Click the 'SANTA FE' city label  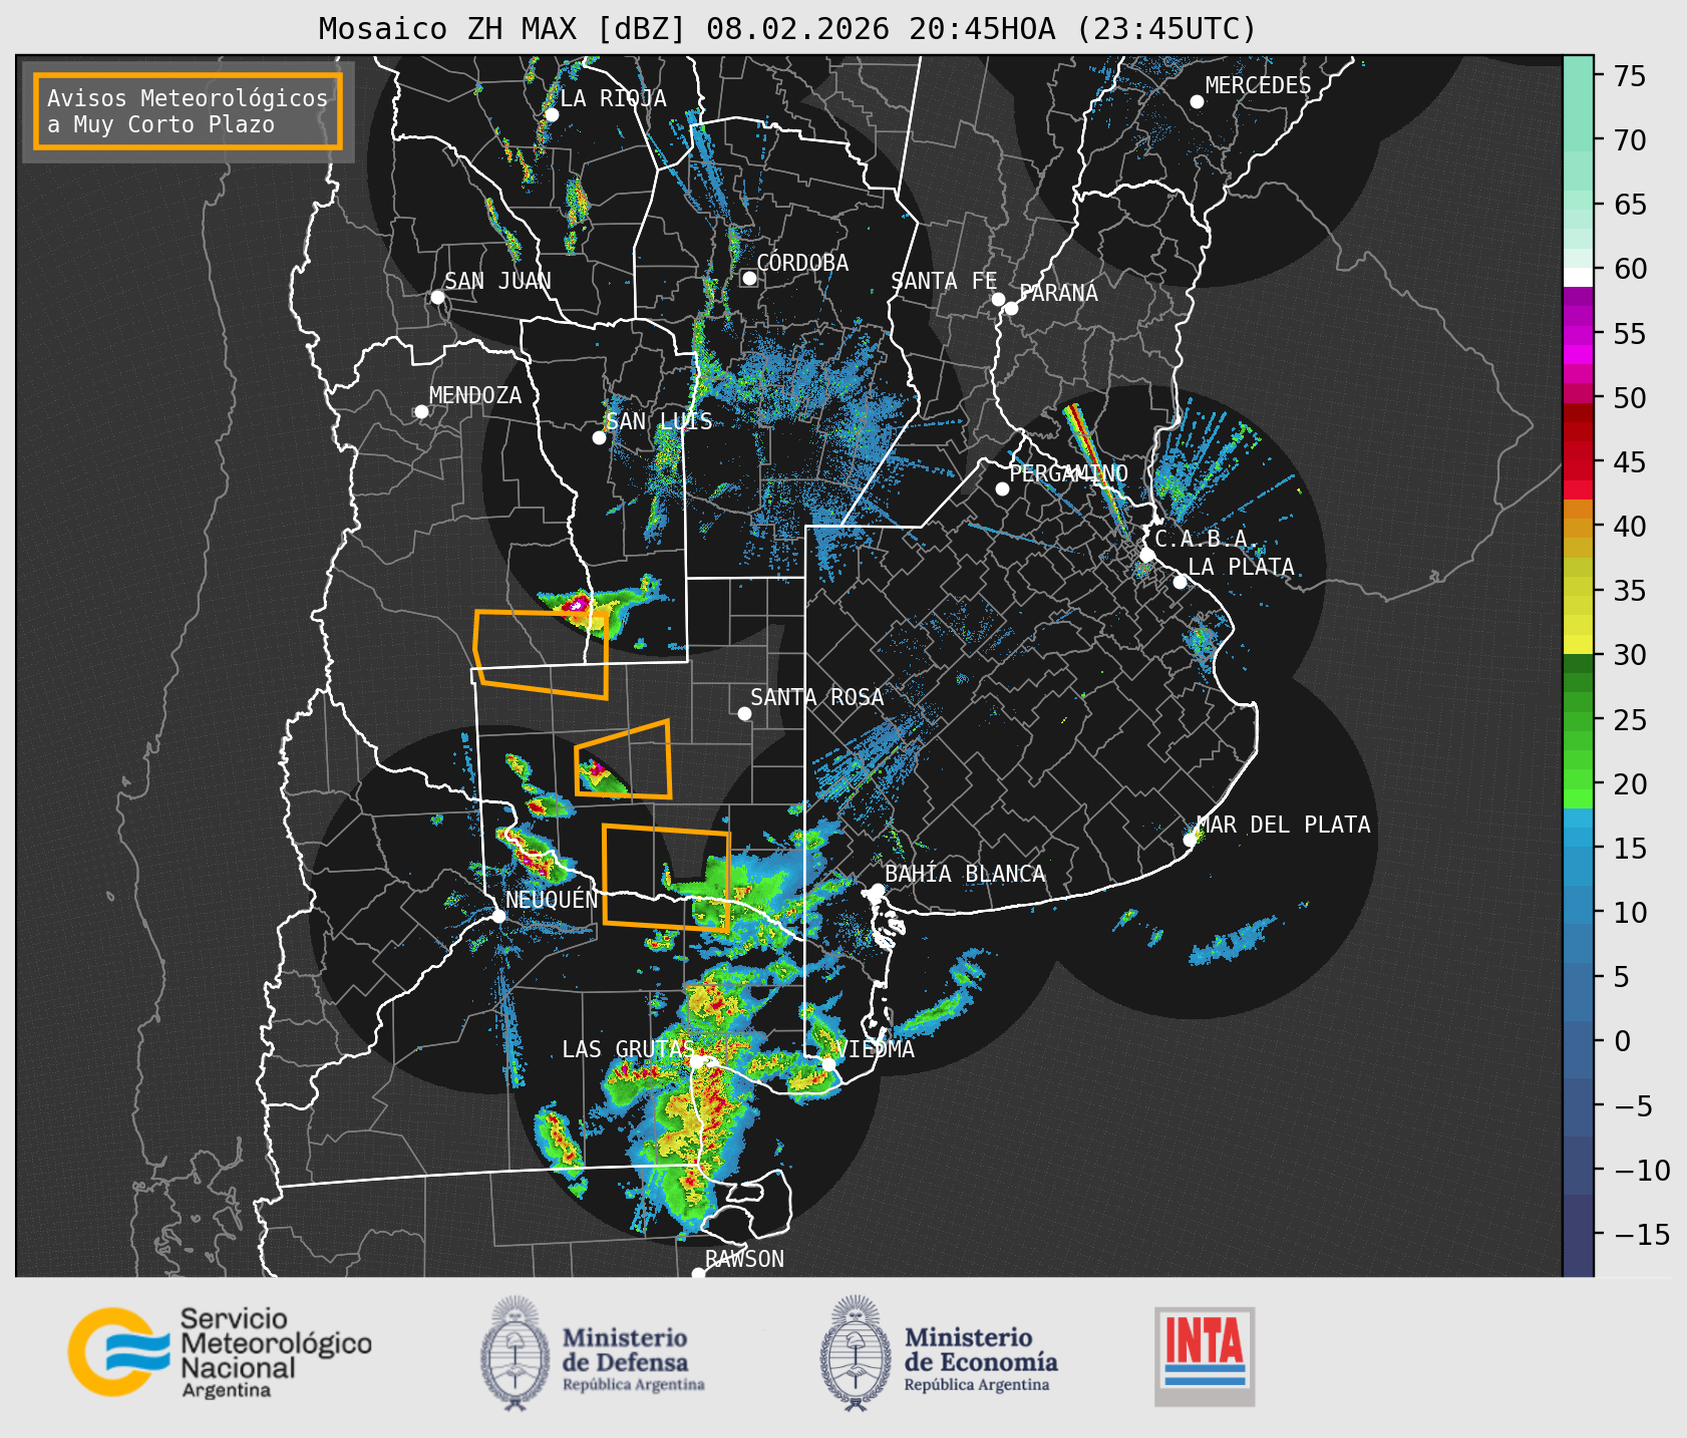[944, 281]
